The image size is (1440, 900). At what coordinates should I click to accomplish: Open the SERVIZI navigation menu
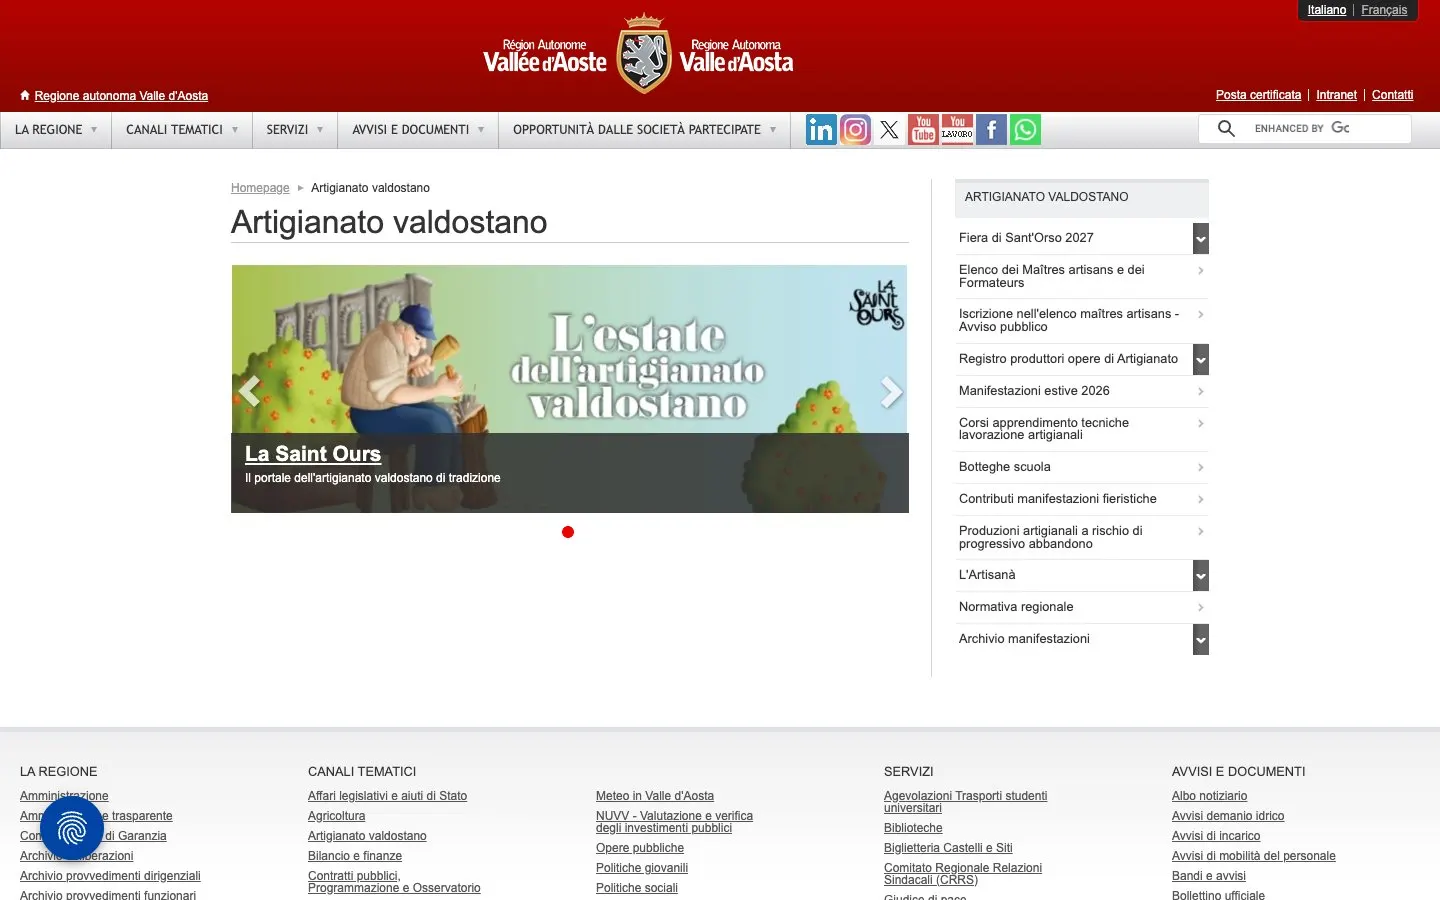(x=295, y=130)
